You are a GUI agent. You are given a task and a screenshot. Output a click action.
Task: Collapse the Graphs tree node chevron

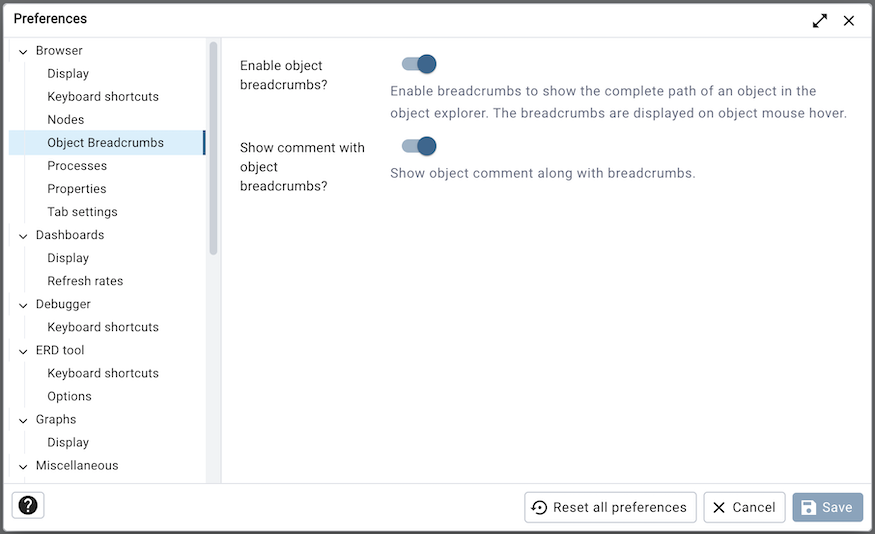(x=23, y=420)
